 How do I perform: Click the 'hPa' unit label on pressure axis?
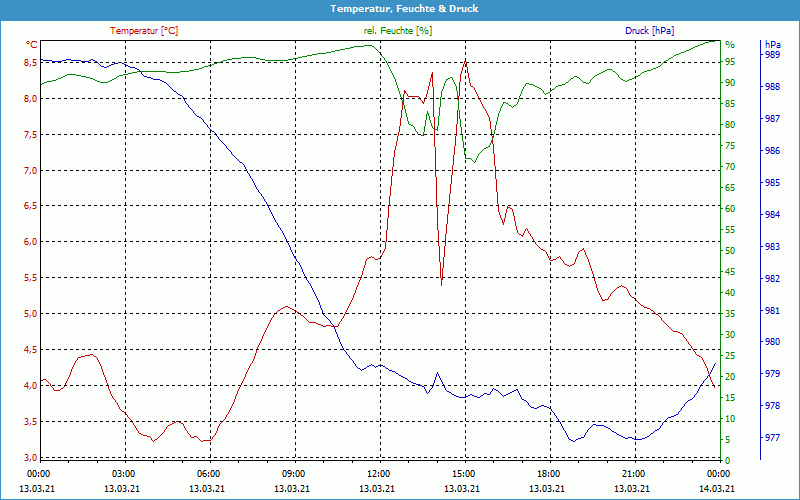pyautogui.click(x=773, y=45)
